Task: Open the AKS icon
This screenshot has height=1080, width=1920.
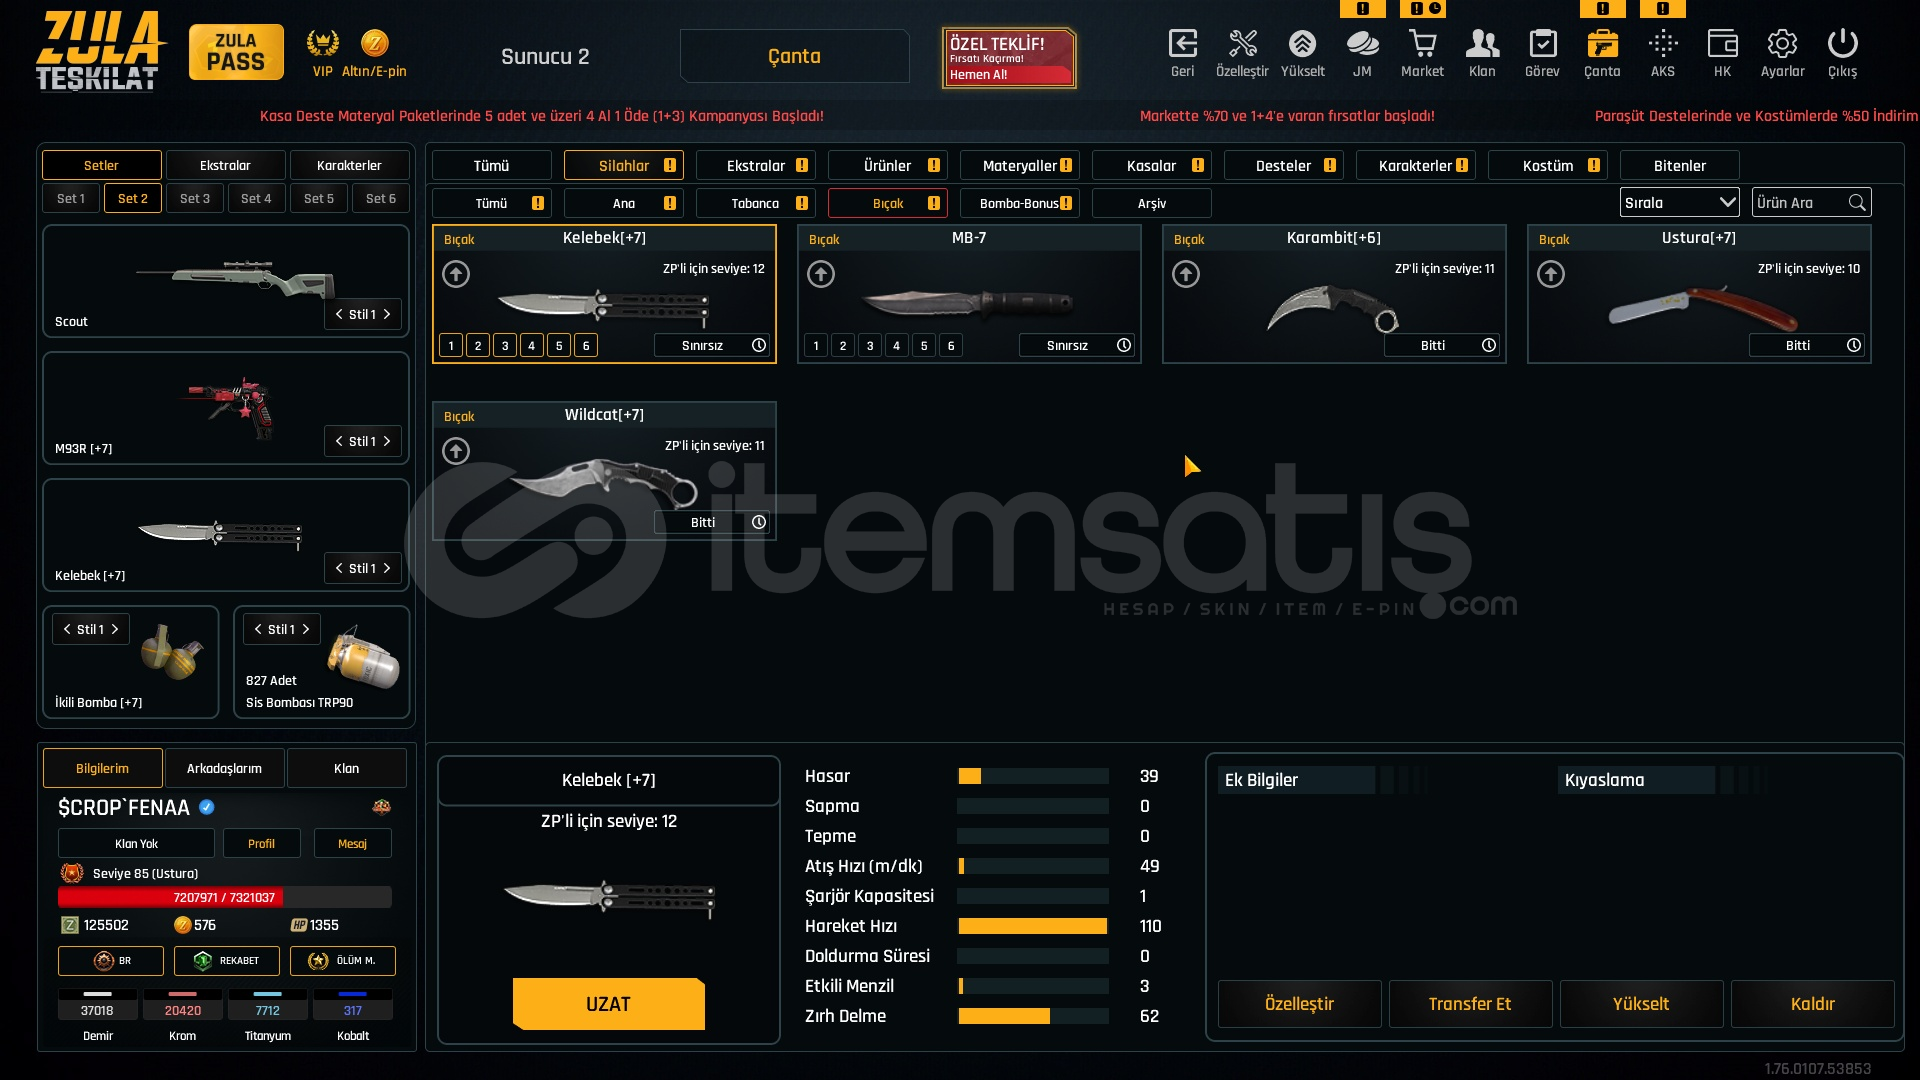Action: (1662, 44)
